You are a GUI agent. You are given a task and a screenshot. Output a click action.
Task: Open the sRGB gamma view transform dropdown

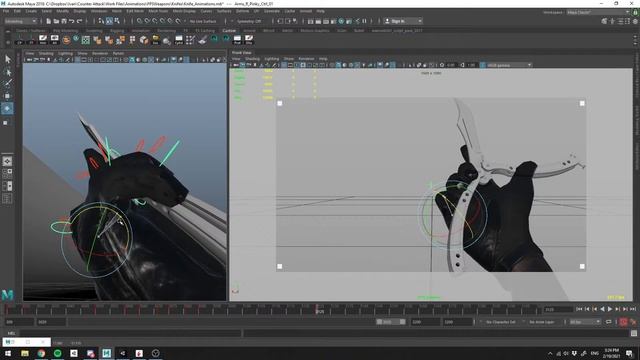point(509,65)
